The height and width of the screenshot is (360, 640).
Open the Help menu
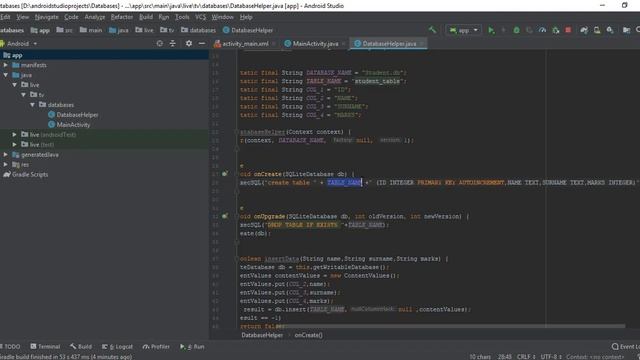(x=246, y=17)
